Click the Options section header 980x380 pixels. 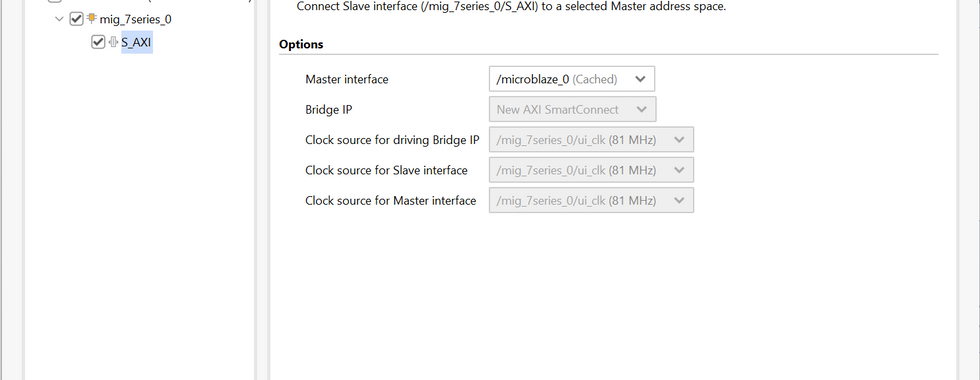(301, 44)
